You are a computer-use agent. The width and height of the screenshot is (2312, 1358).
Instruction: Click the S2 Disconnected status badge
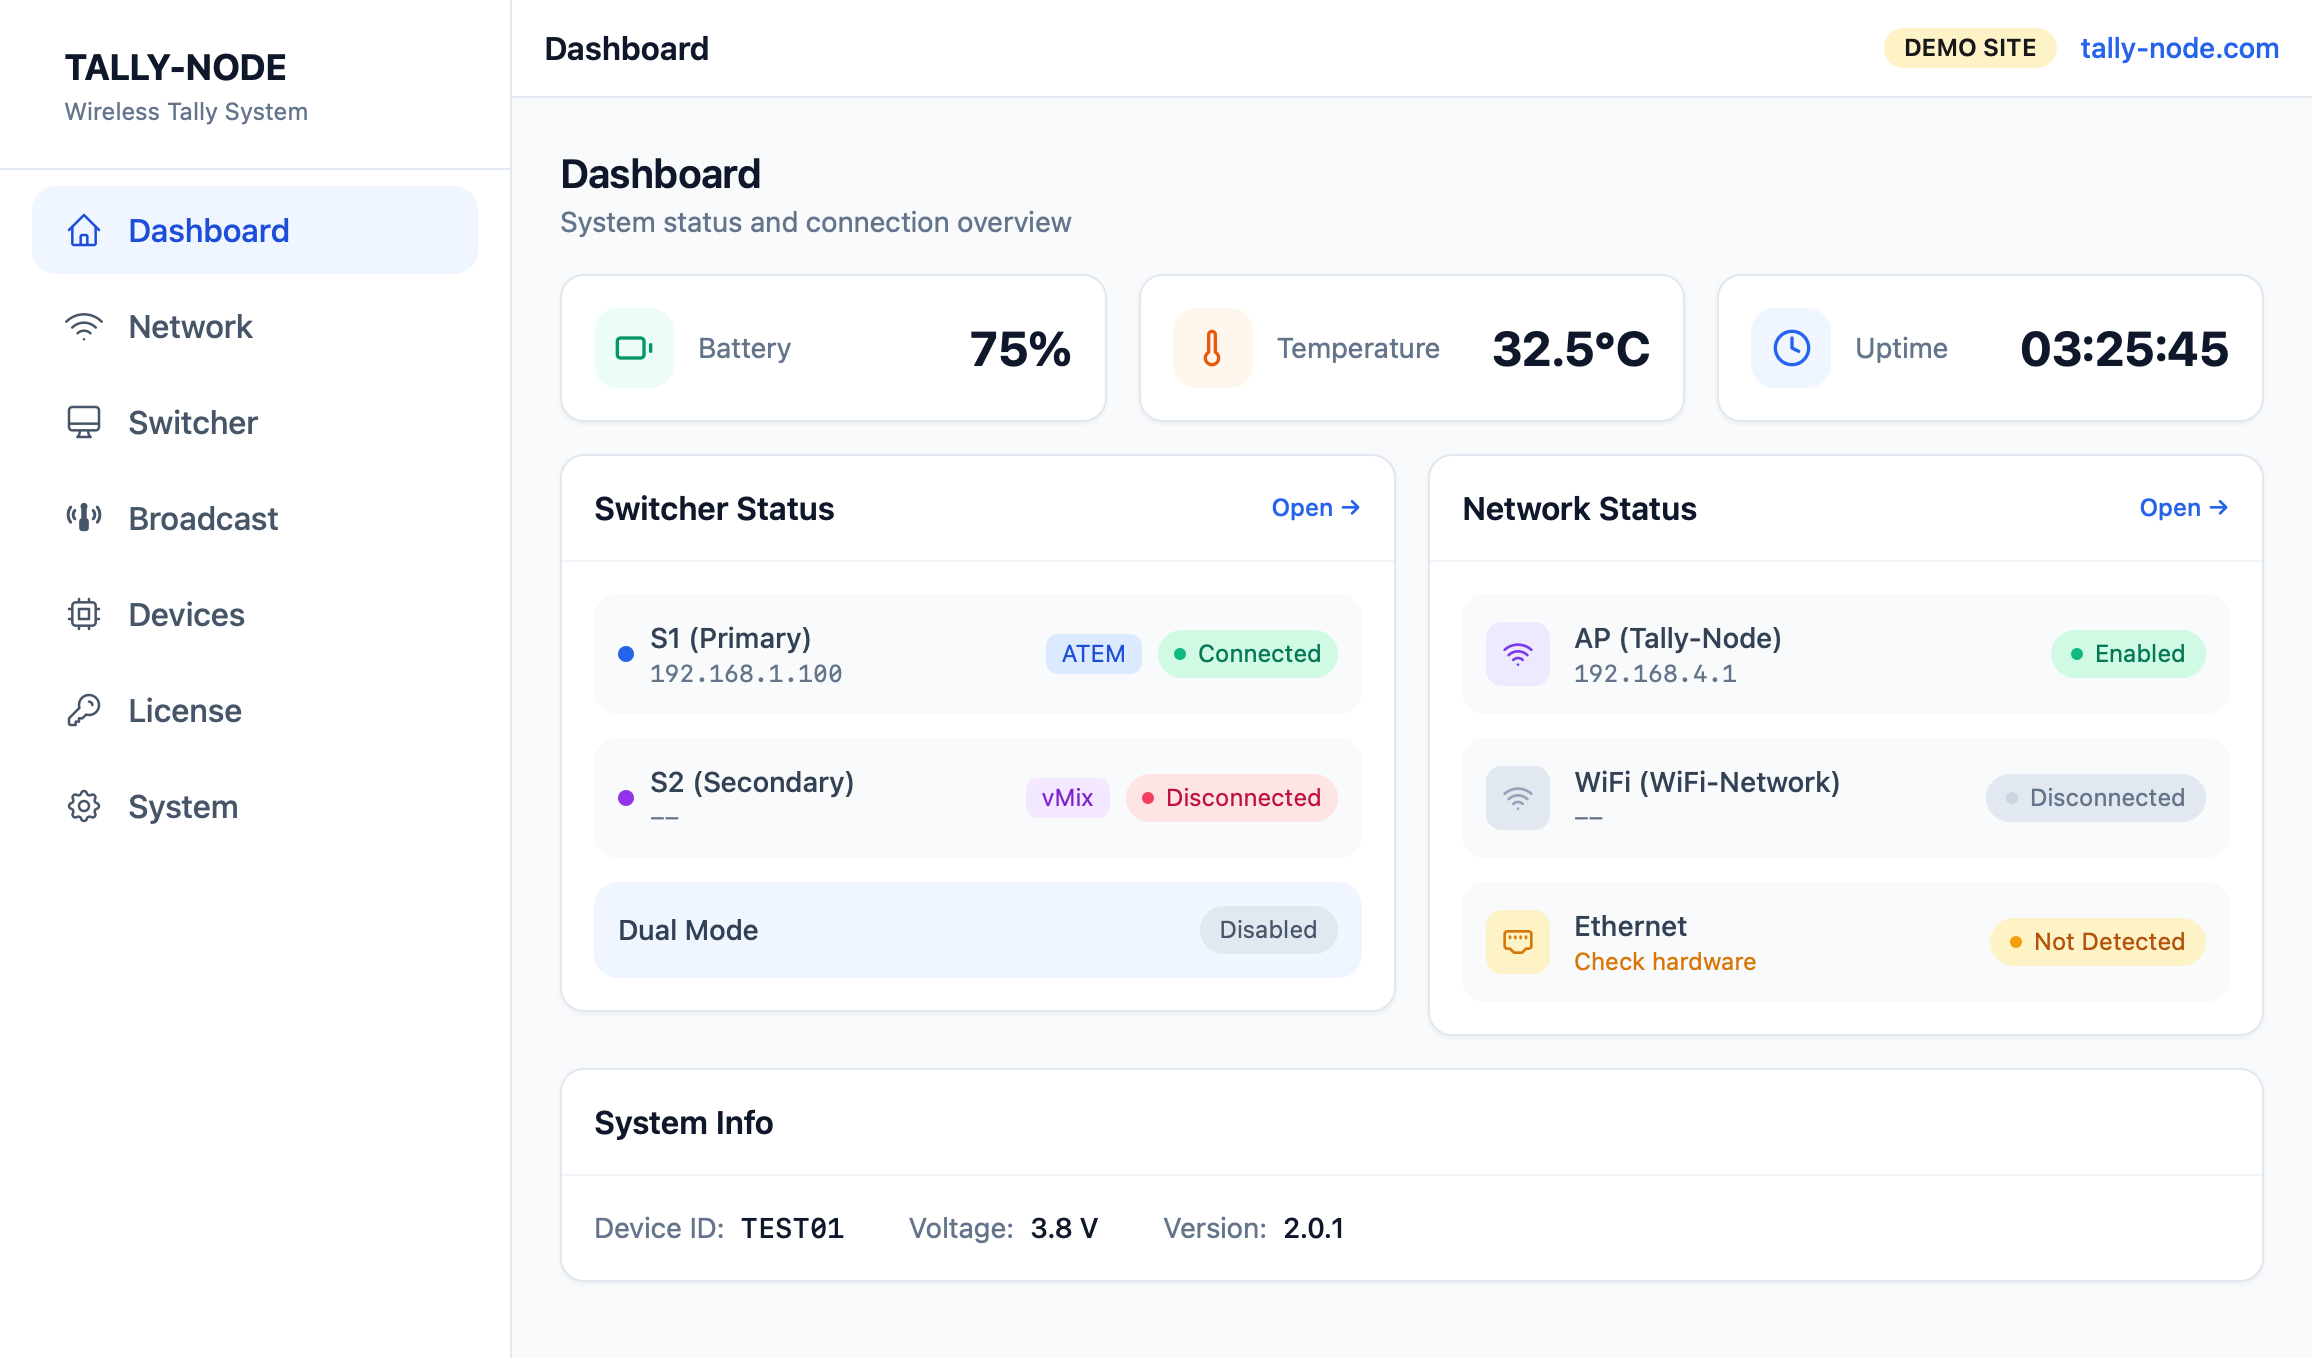click(1232, 798)
